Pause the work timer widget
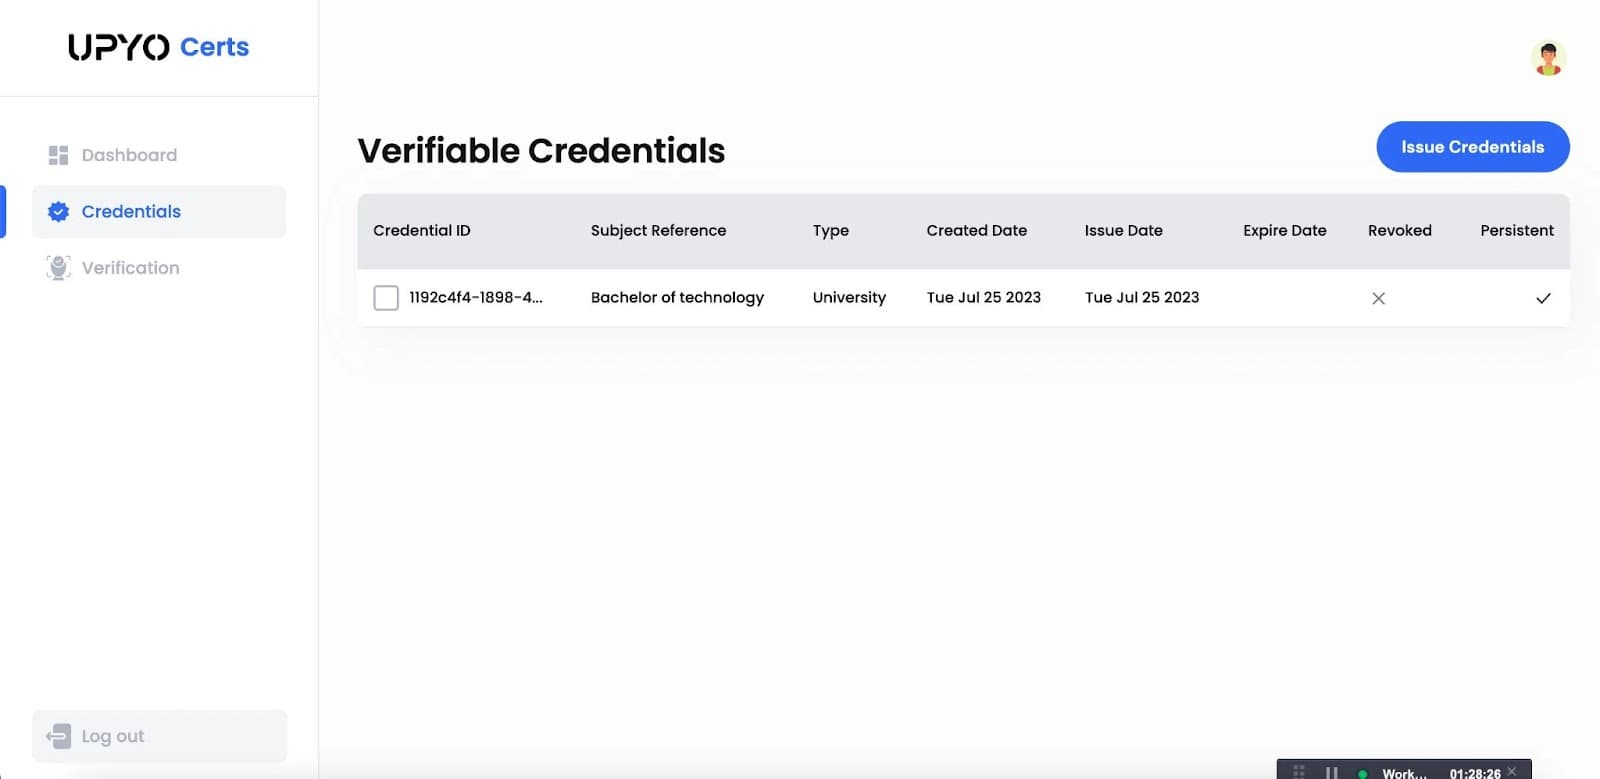This screenshot has height=779, width=1600. click(1331, 773)
